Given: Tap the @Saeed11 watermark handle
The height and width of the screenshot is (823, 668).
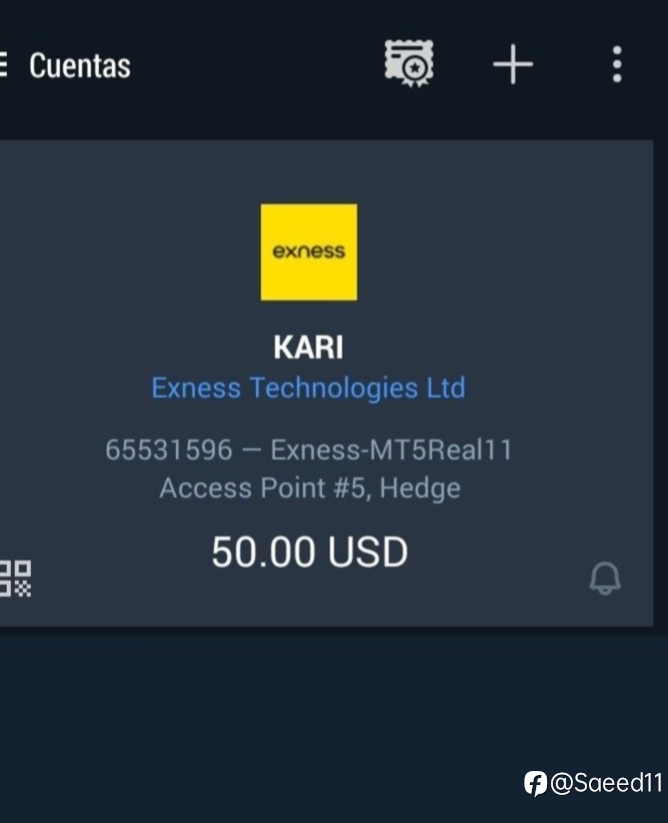Looking at the screenshot, I should 606,783.
